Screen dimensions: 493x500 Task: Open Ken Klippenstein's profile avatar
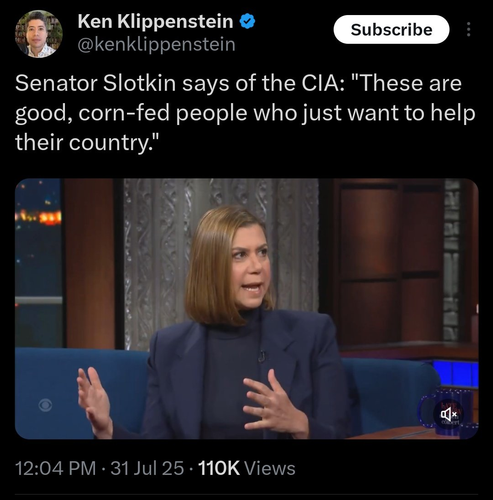[x=39, y=34]
